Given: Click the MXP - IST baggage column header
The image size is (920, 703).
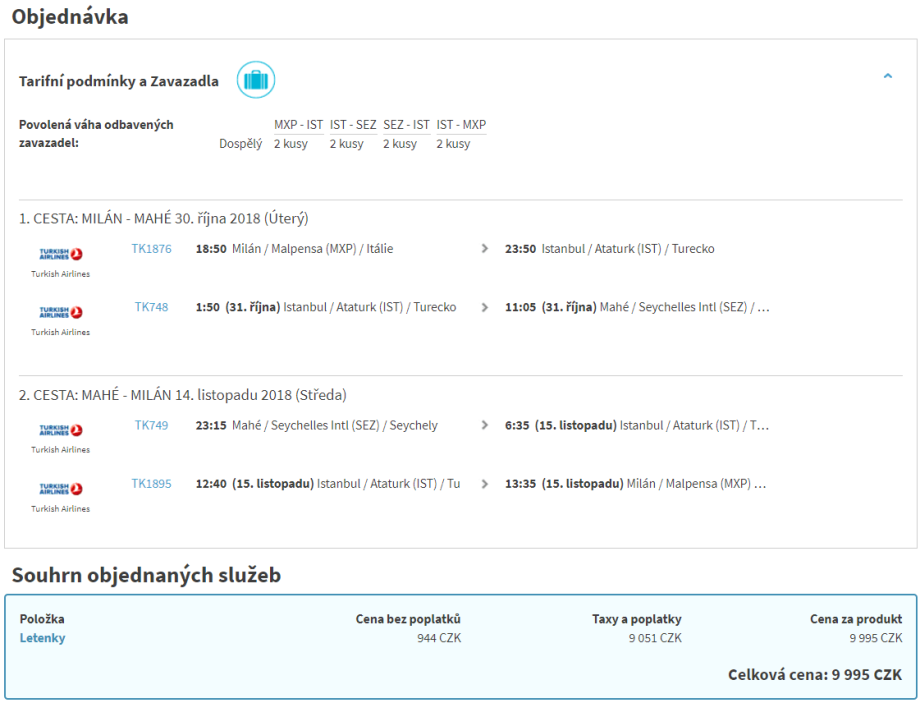Looking at the screenshot, I should pyautogui.click(x=299, y=125).
